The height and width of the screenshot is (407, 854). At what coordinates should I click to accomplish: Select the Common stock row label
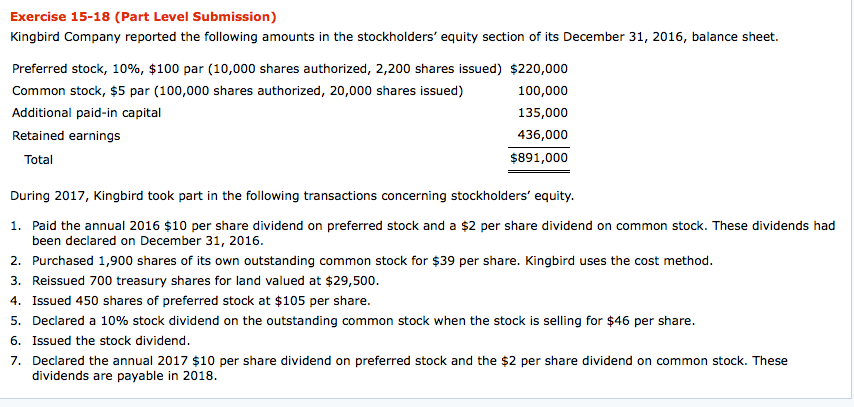(237, 91)
